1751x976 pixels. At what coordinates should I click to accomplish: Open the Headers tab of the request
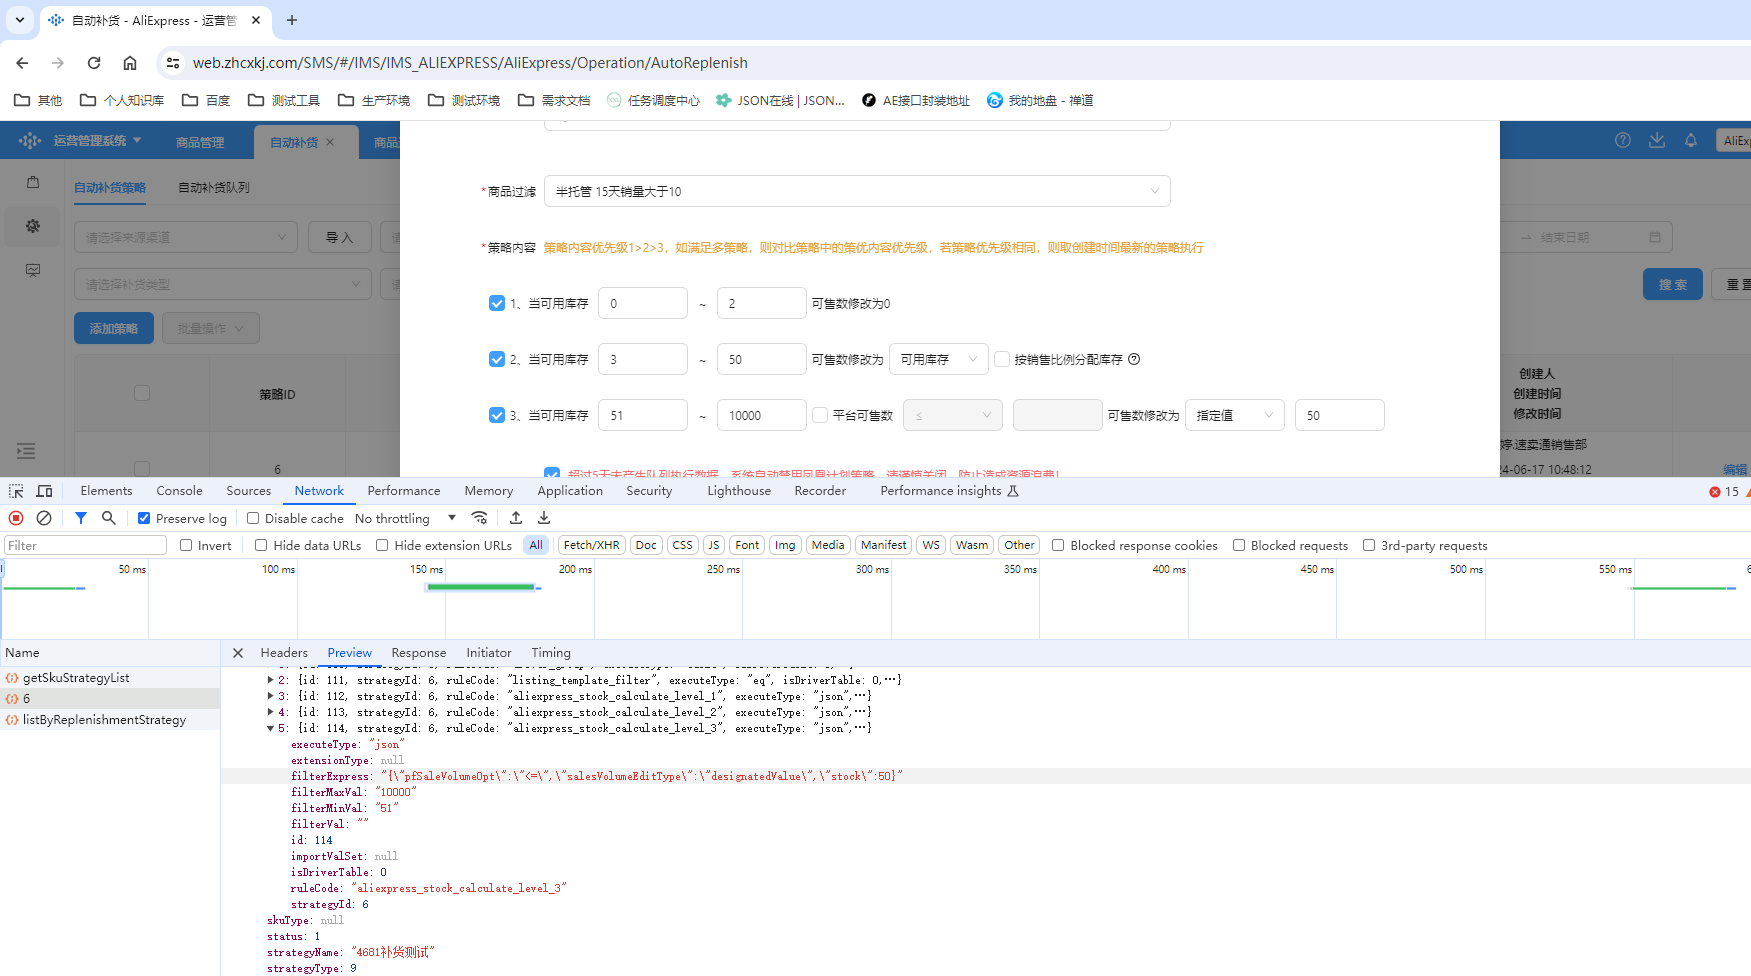coord(284,653)
